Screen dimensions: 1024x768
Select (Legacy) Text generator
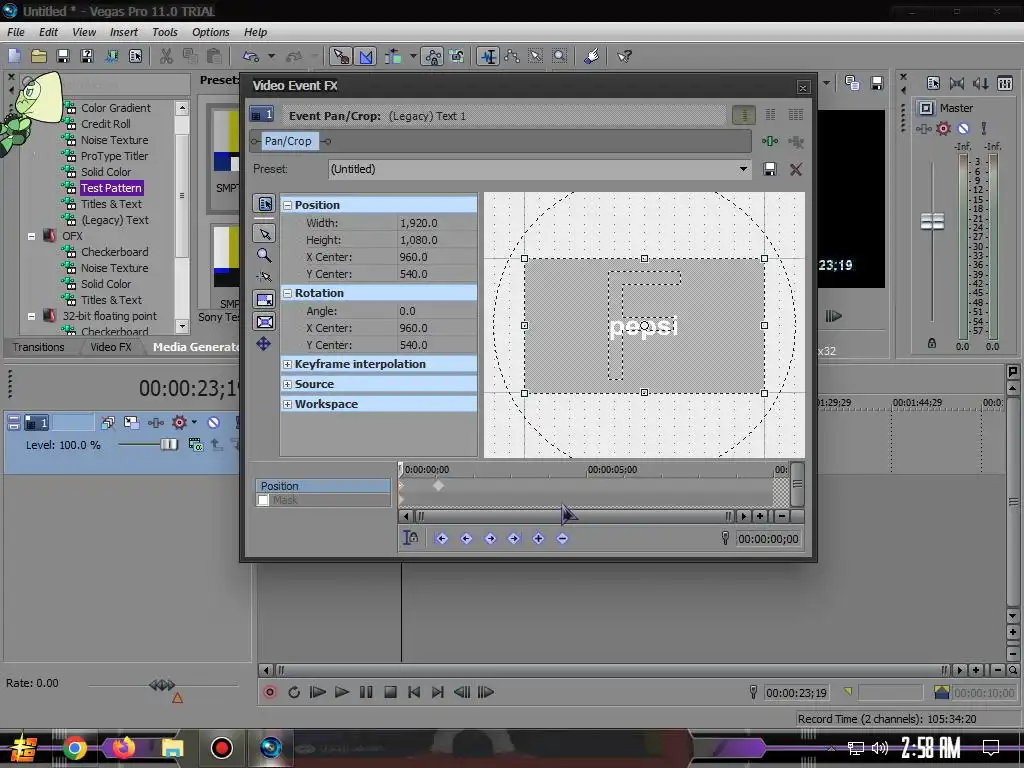(114, 220)
